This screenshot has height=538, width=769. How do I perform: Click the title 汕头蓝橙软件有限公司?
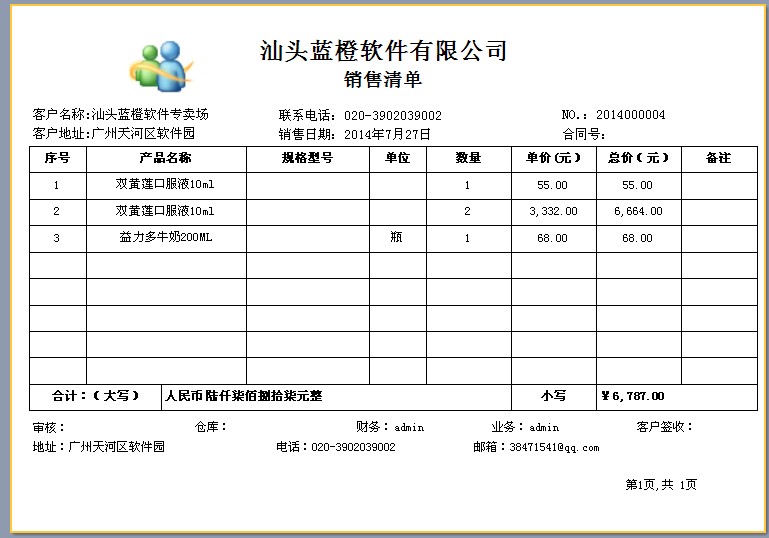point(383,51)
